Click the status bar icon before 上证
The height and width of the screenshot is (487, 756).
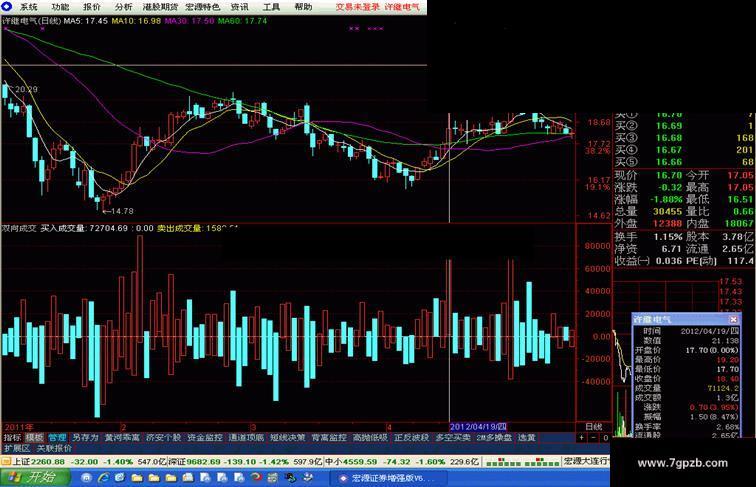pyautogui.click(x=6, y=462)
